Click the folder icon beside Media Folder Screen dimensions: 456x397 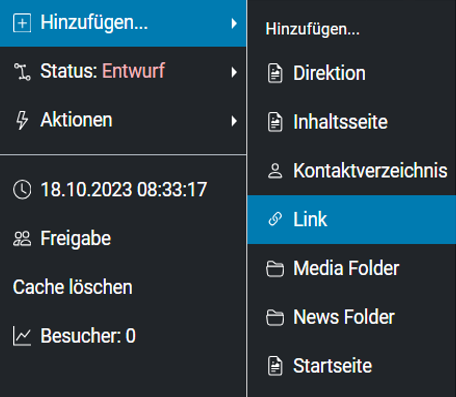point(275,268)
